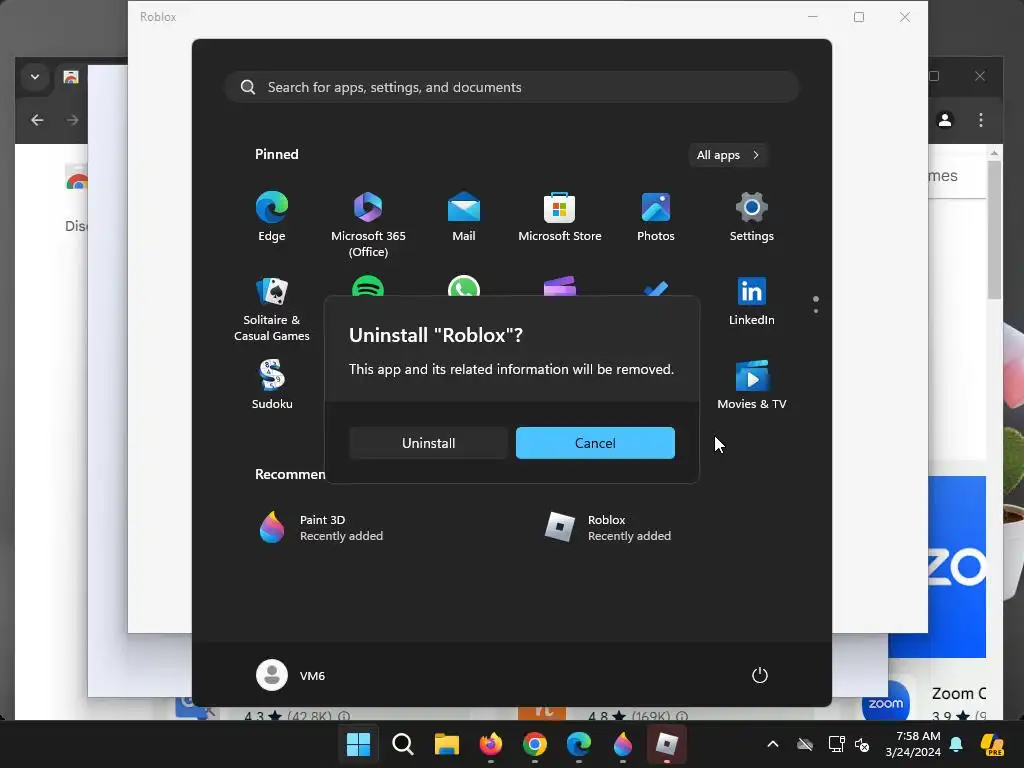
Task: Click the Chrome forward arrow
Action: 72,120
